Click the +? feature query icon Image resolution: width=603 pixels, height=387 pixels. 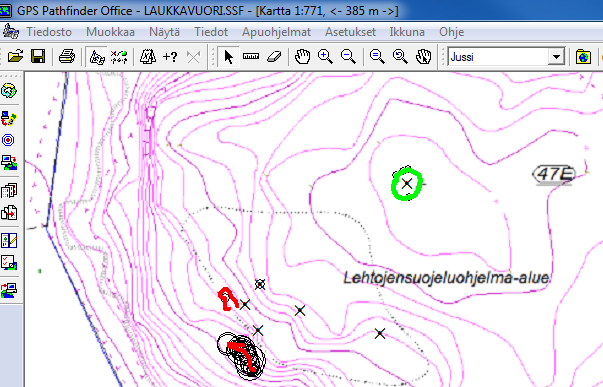click(x=170, y=57)
